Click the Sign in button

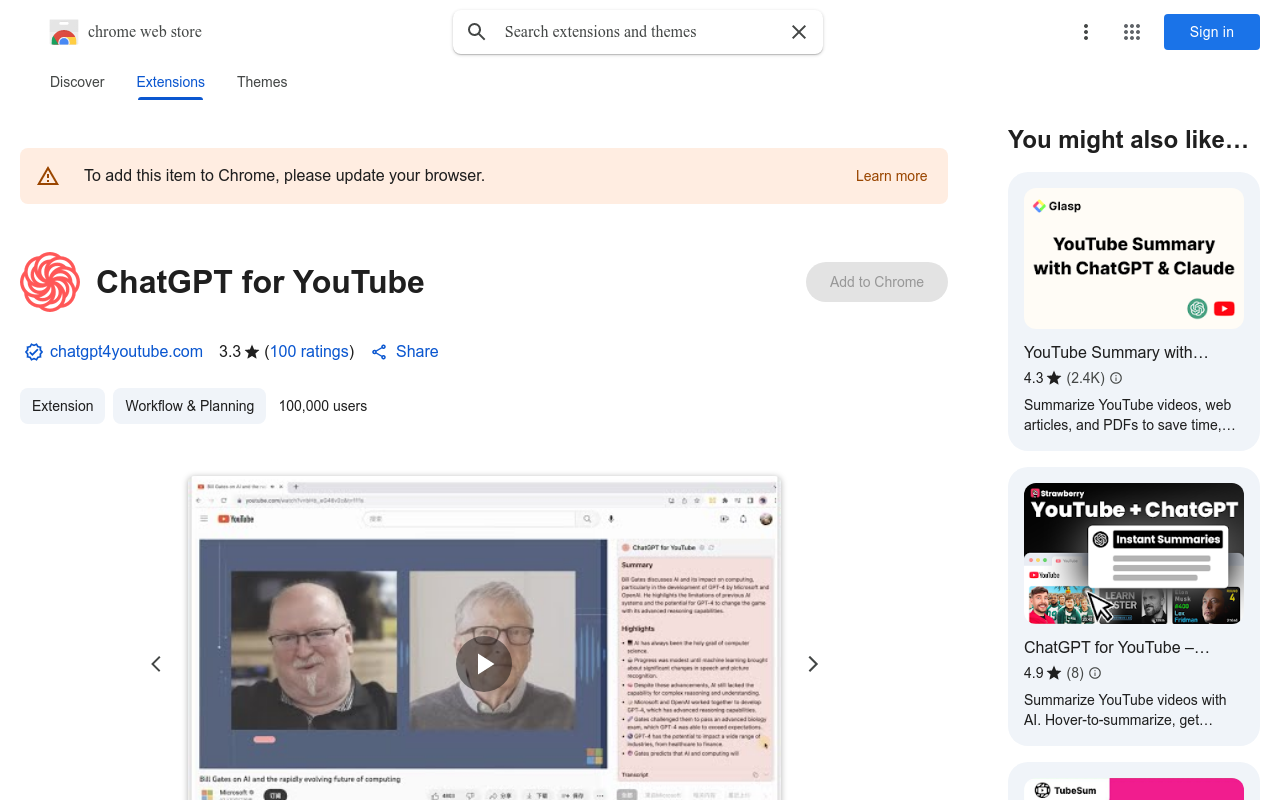coord(1212,32)
